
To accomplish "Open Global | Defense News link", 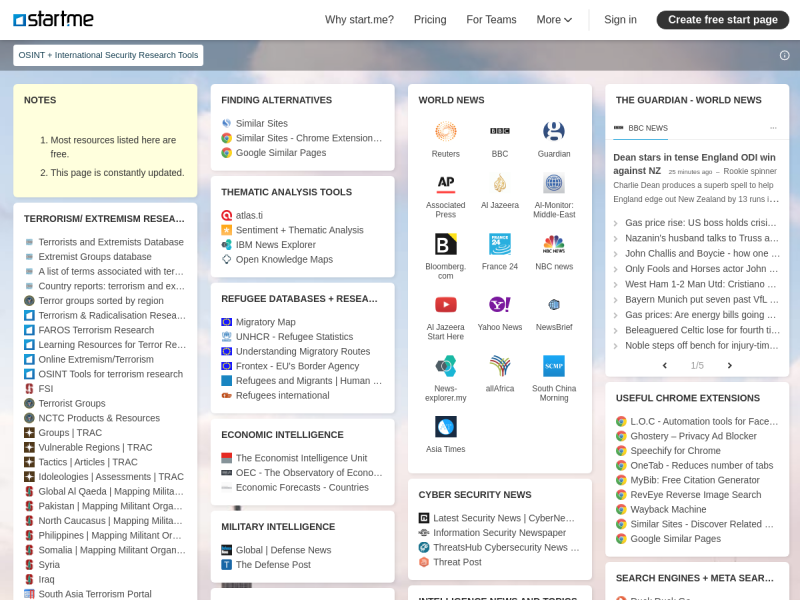I will (283, 550).
